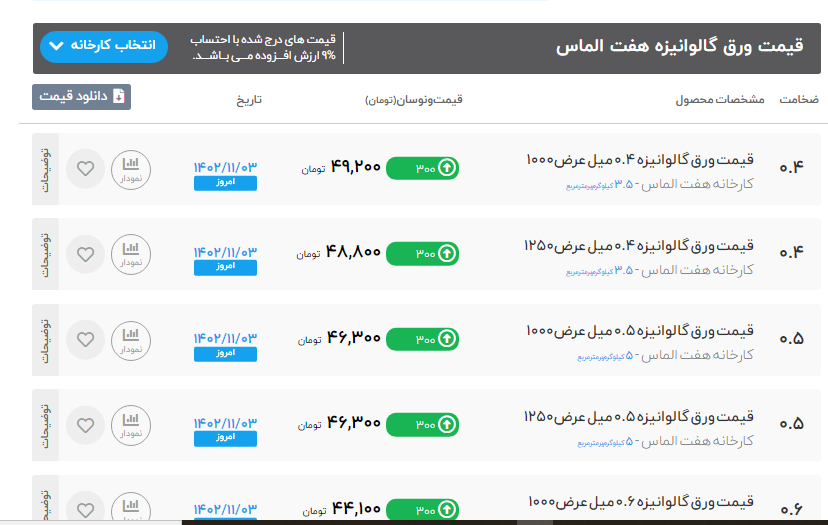The image size is (828, 525).
Task: Favorite the 0.4 mm width 1000 sheet with heart
Action: click(x=85, y=168)
